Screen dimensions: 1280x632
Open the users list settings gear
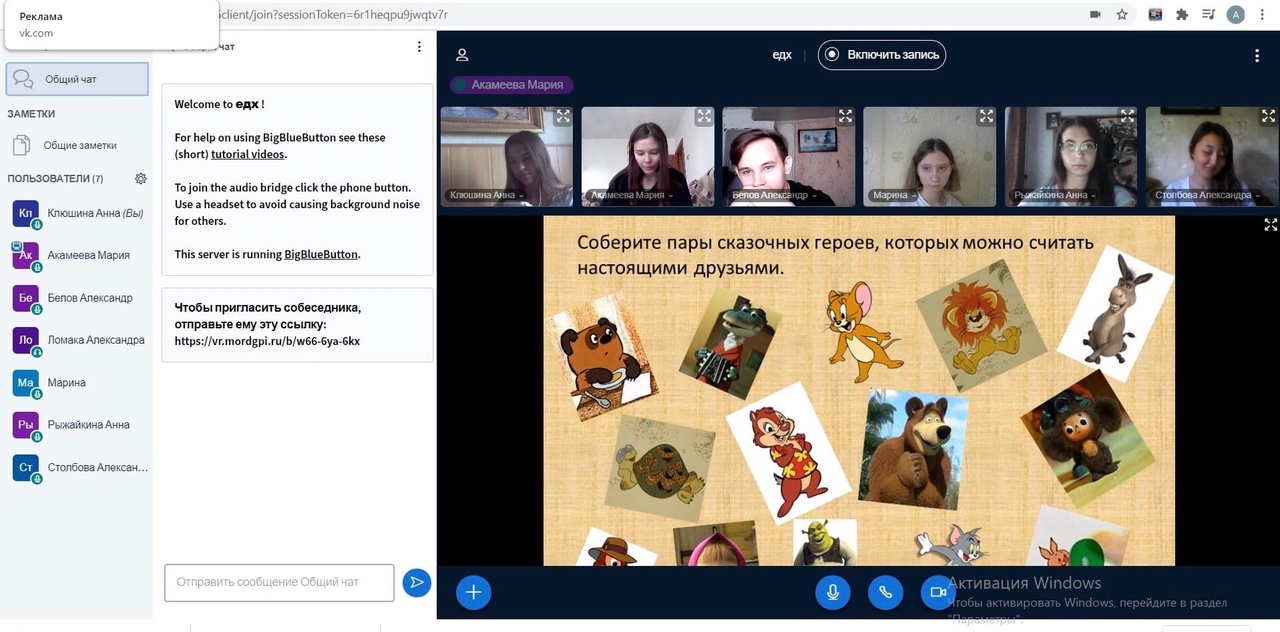141,179
